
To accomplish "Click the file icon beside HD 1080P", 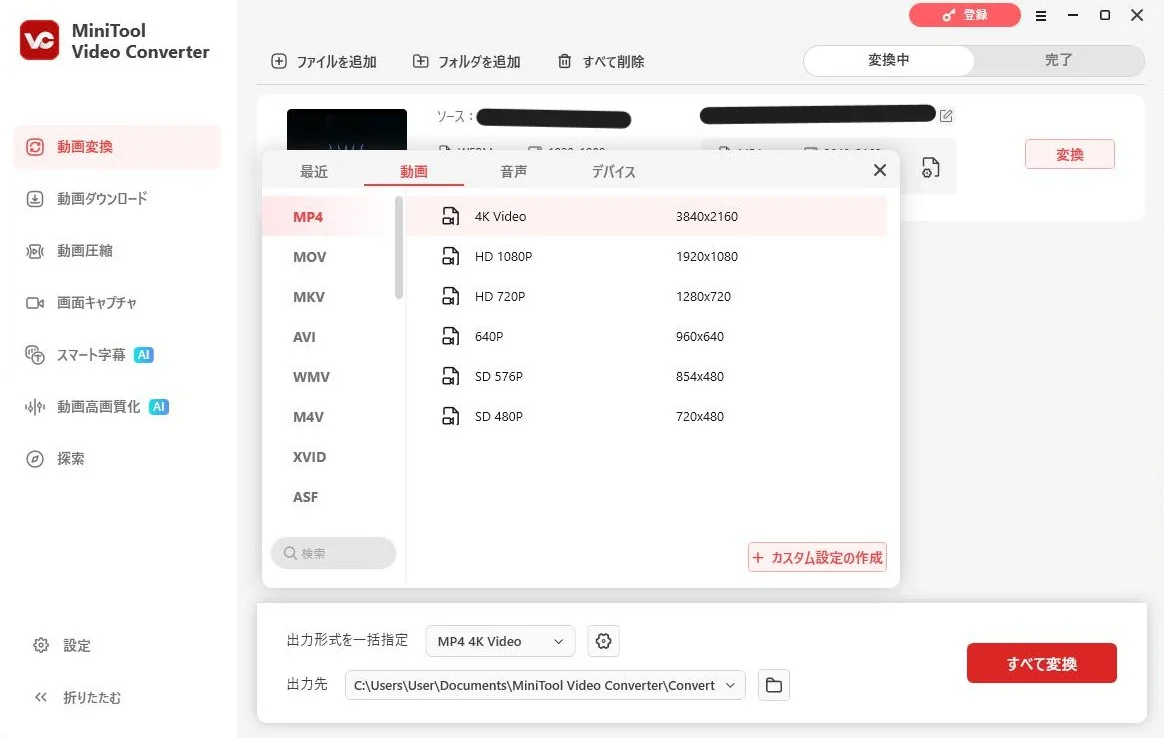I will pyautogui.click(x=450, y=256).
